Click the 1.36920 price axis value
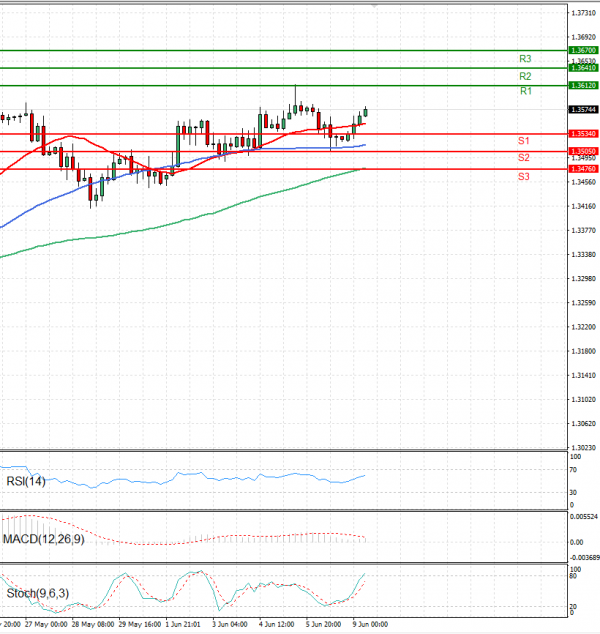The image size is (600, 634). click(x=583, y=37)
